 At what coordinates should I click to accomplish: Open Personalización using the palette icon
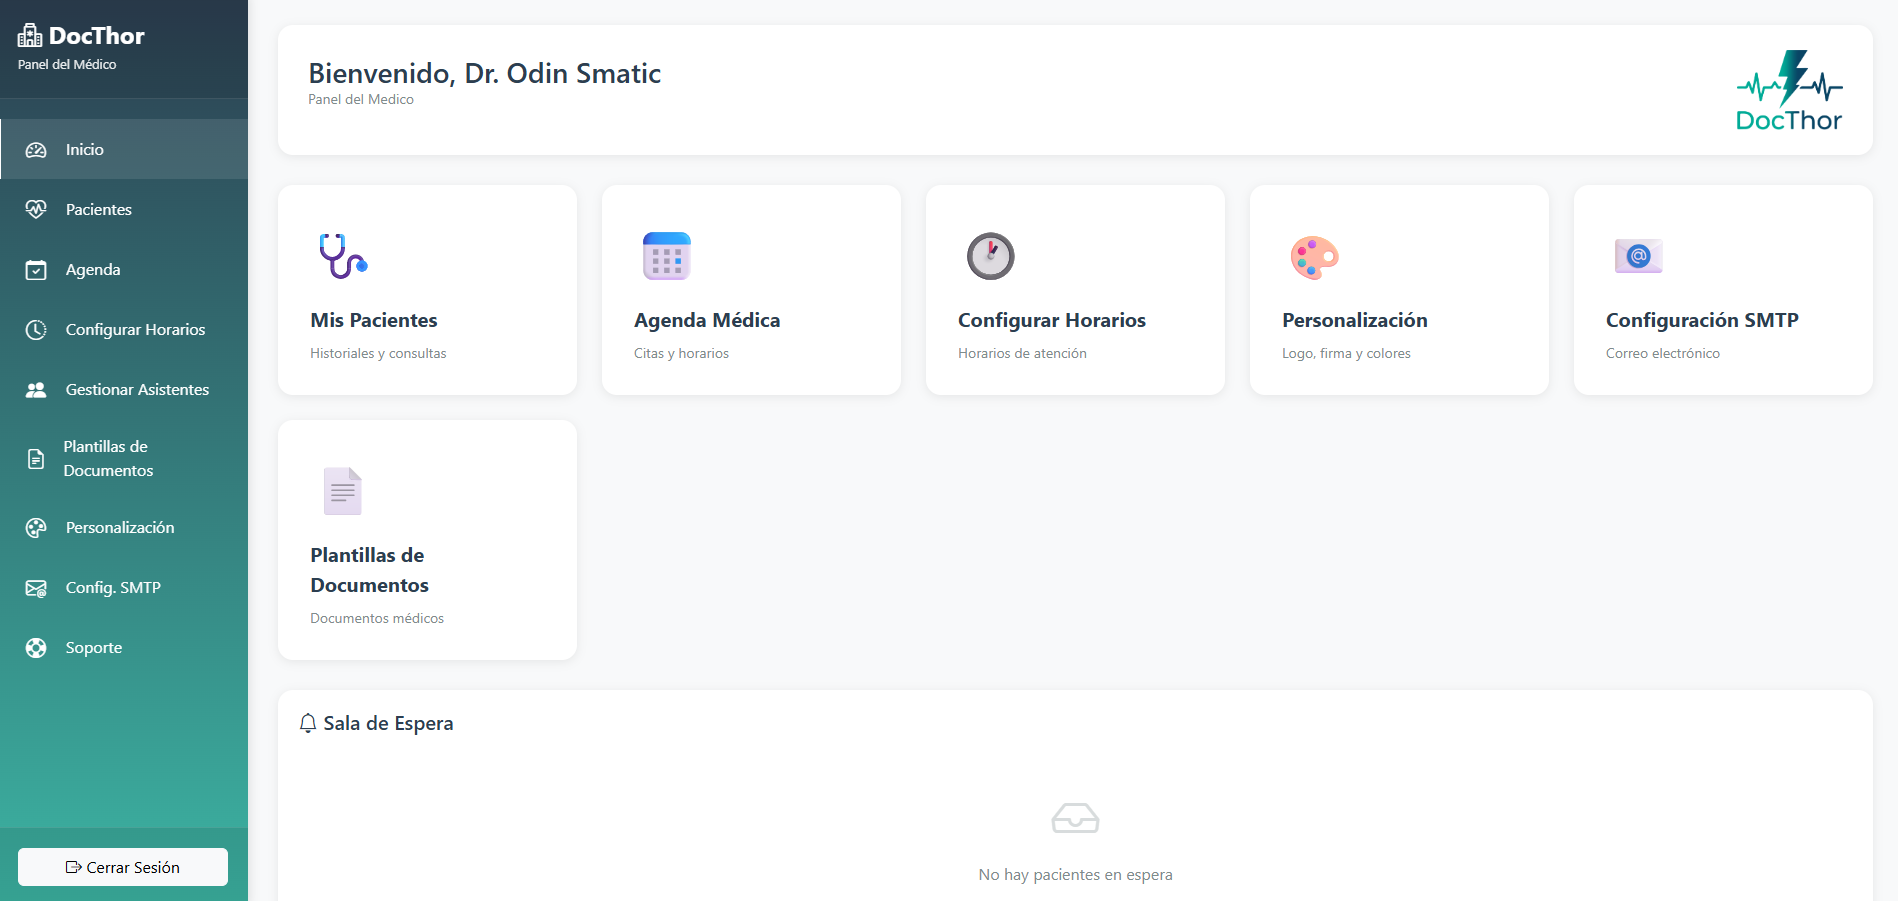click(x=36, y=527)
